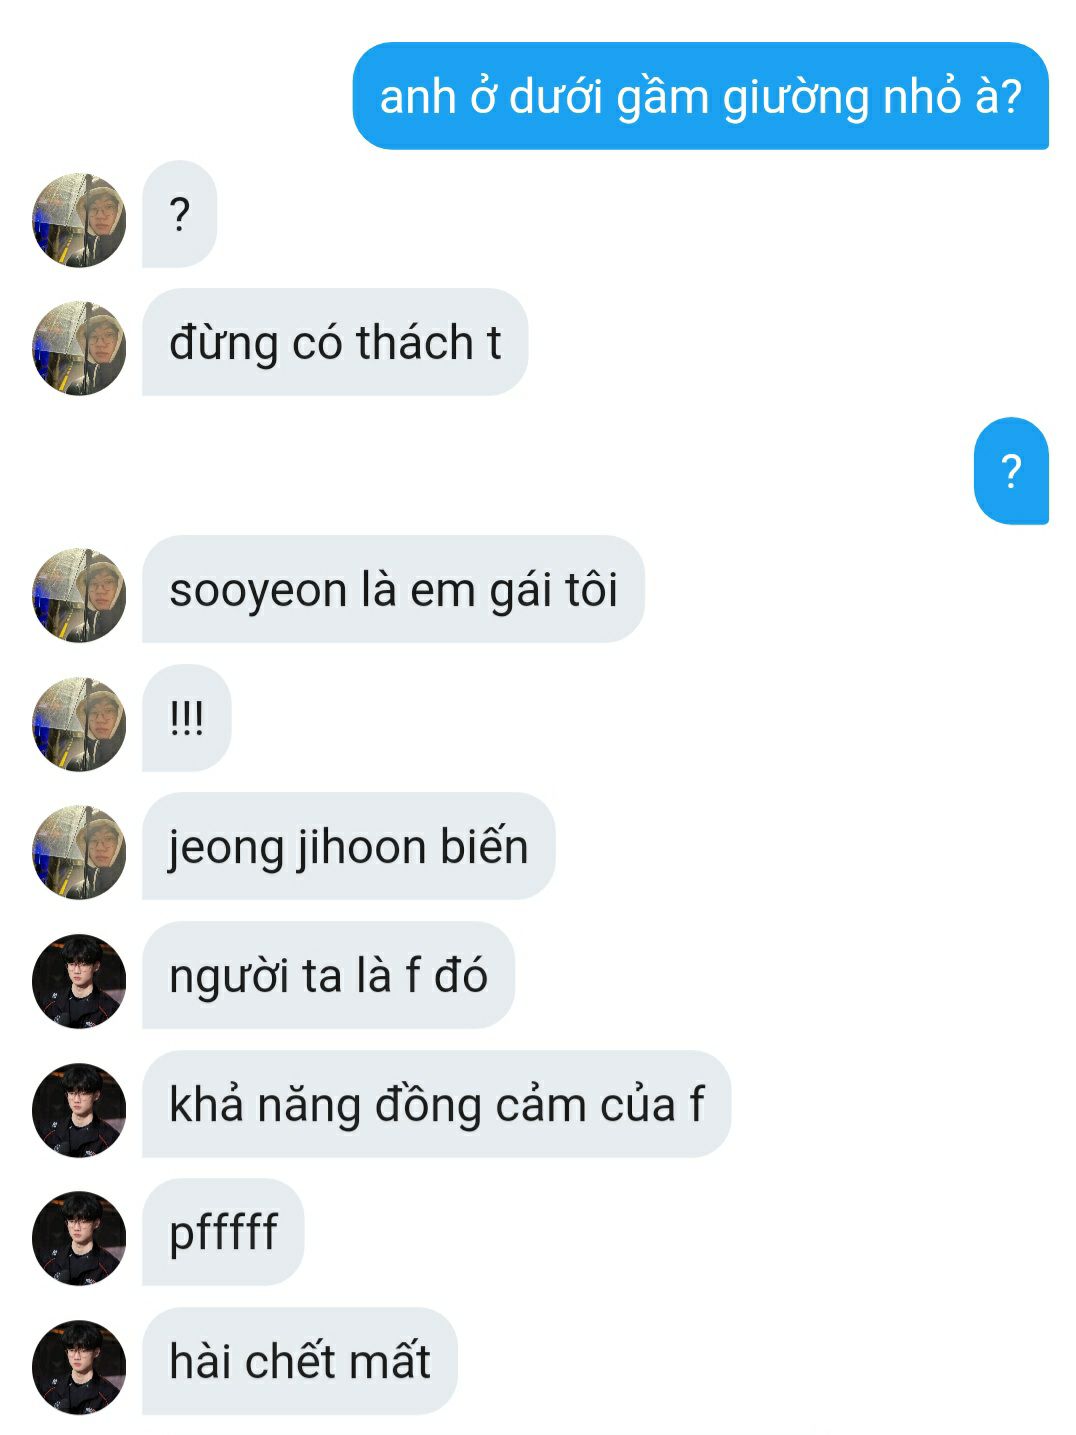Screen dimensions: 1076x1435
Task: Tap the avatar next to the '!!!' message
Action: pos(79,724)
